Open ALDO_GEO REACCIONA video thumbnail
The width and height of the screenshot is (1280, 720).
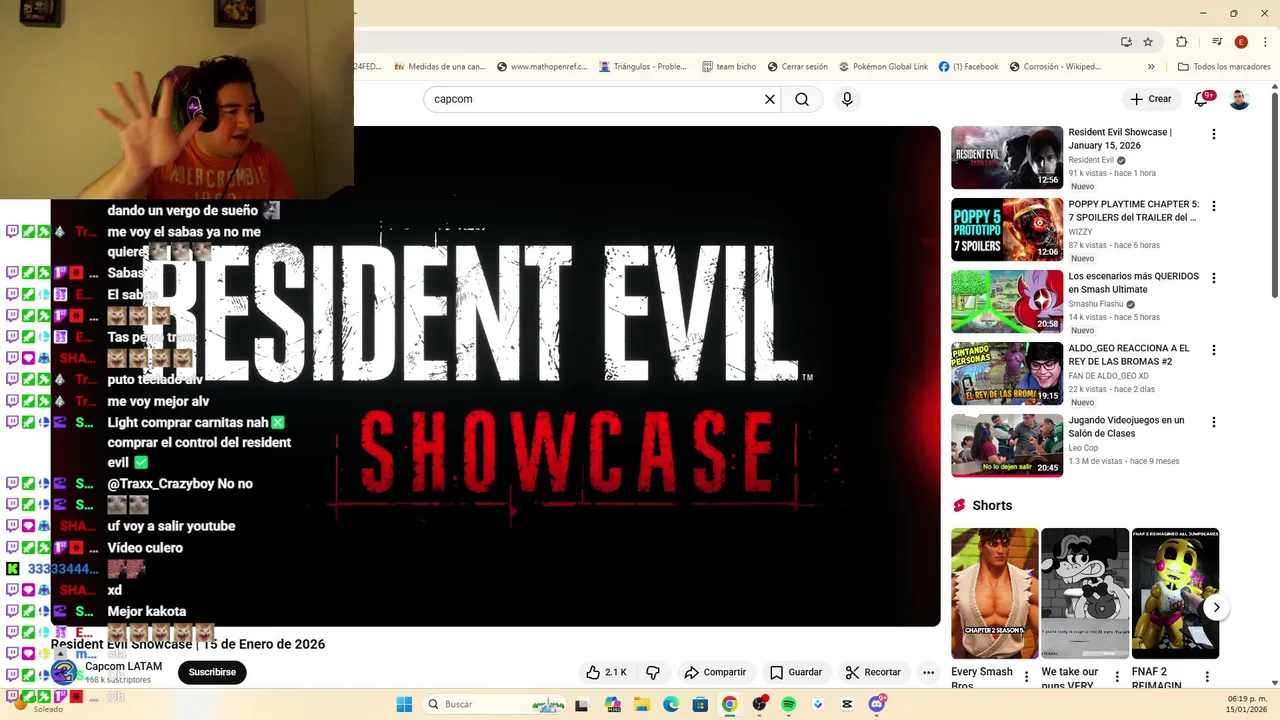click(1007, 373)
